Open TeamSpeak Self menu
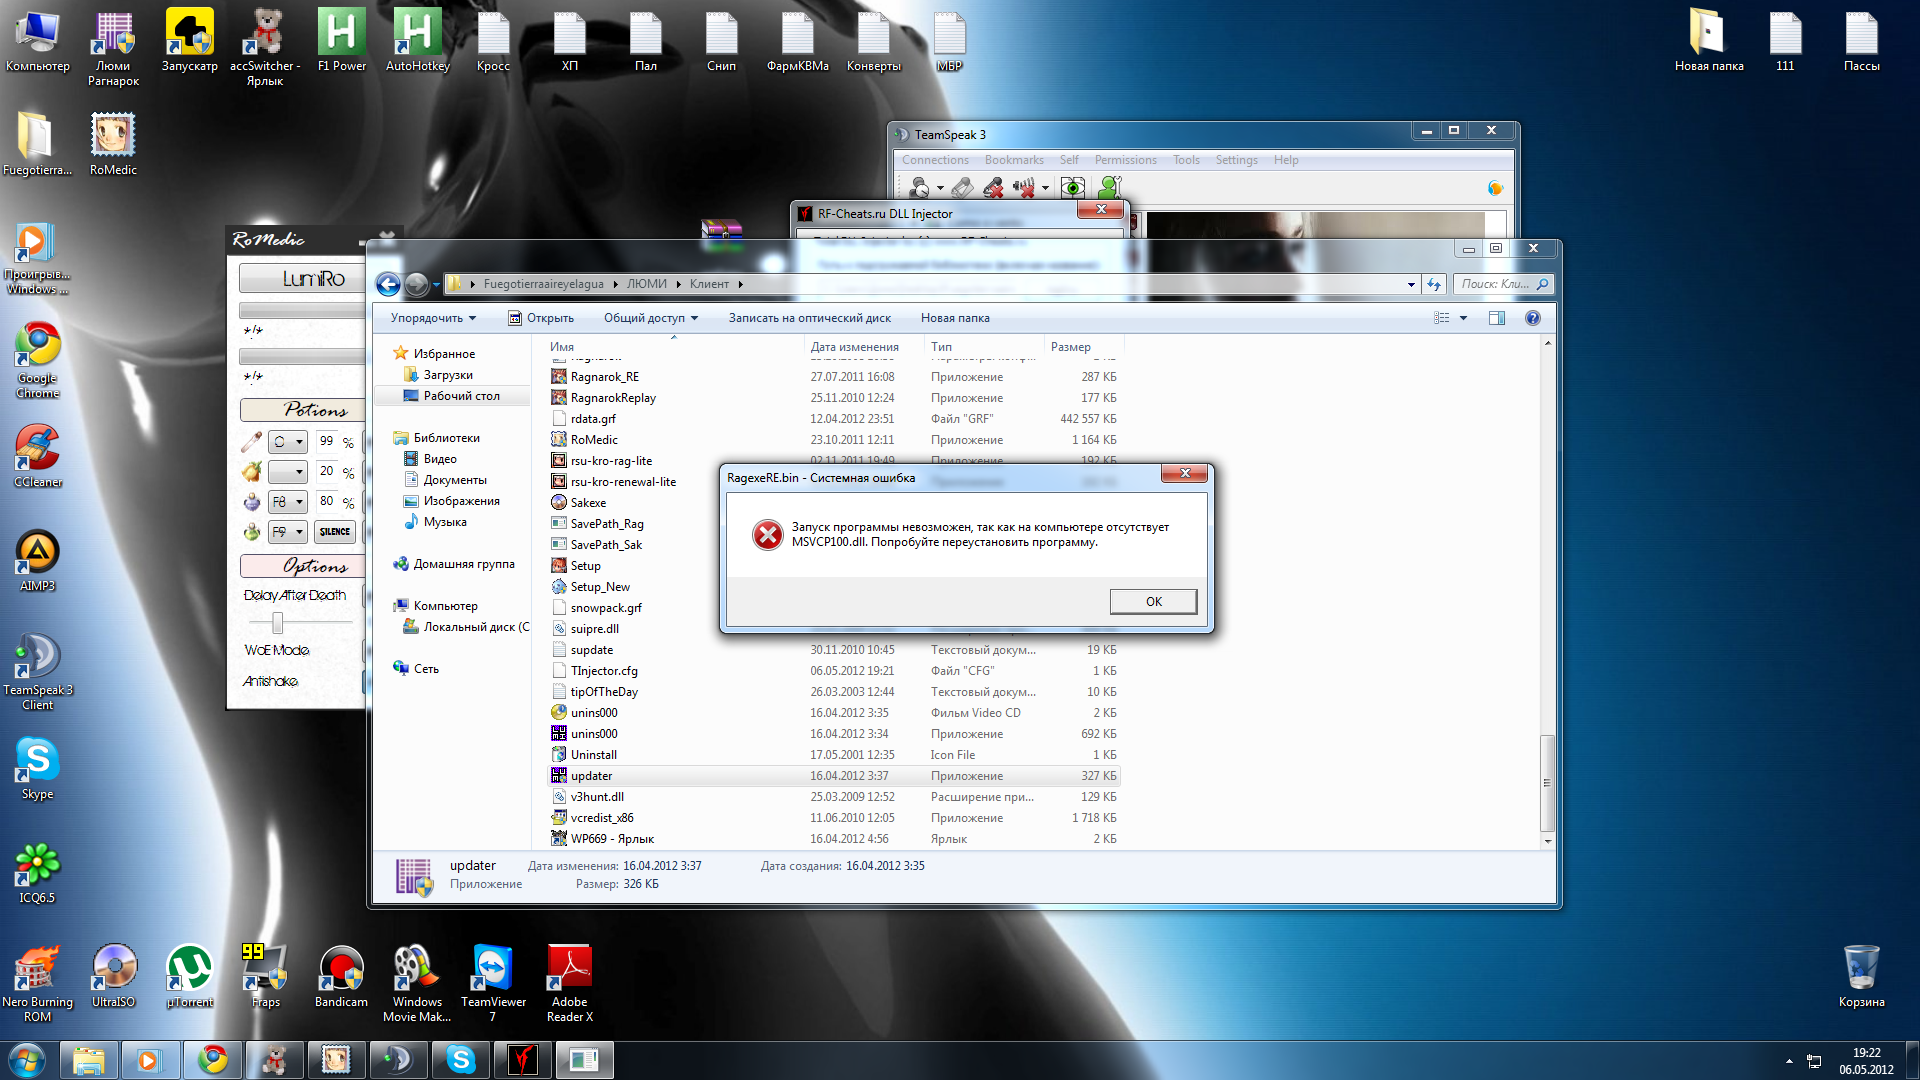1920x1080 pixels. pos(1069,160)
